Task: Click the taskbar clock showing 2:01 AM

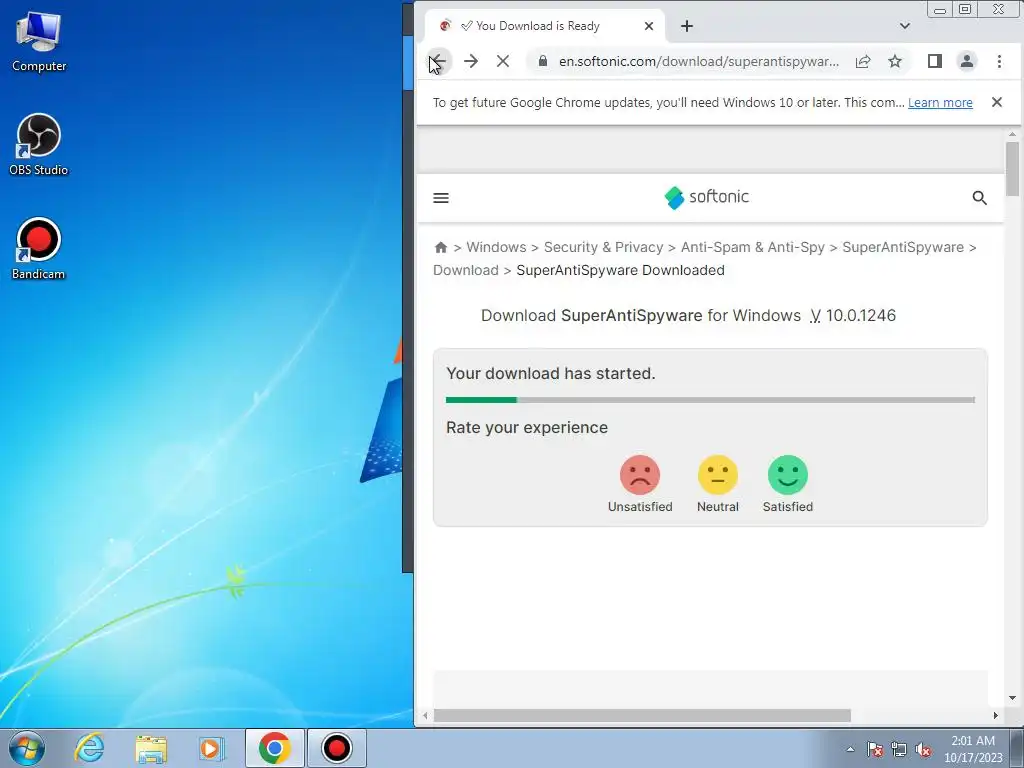Action: pos(973,748)
